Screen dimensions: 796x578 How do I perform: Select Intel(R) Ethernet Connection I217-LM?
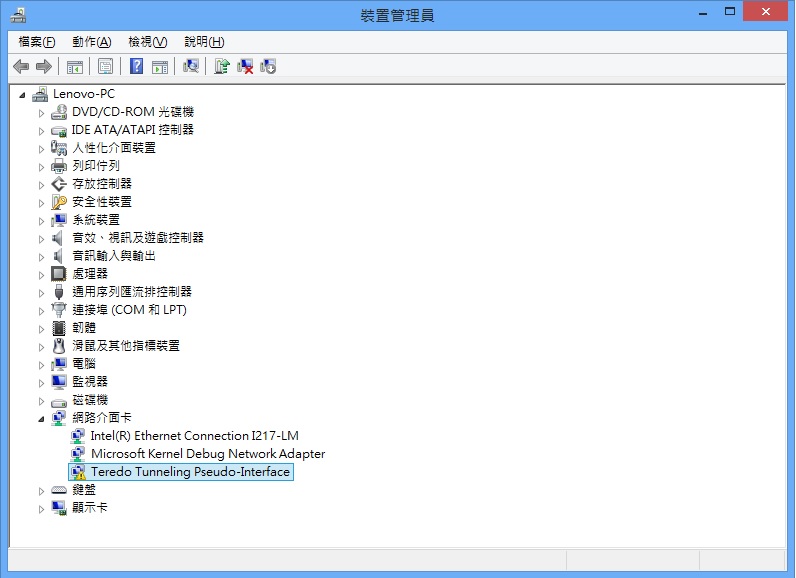coord(194,436)
